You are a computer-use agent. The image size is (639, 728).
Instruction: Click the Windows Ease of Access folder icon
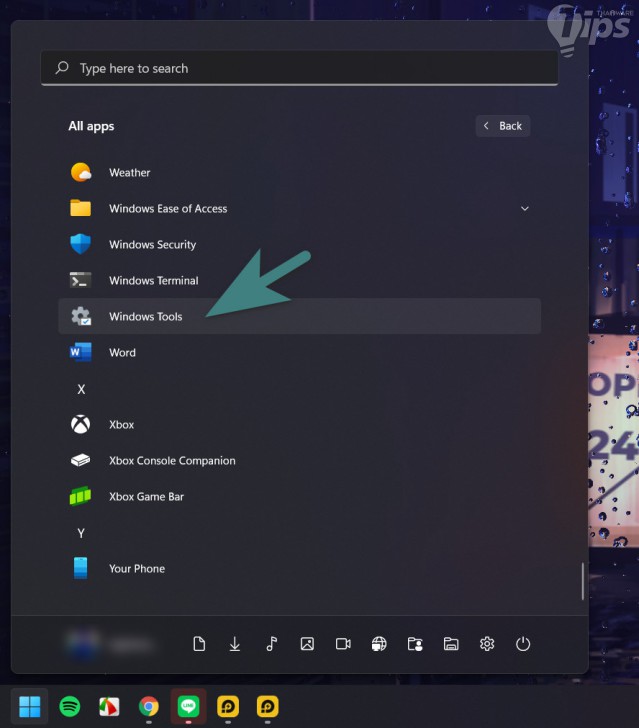coord(80,208)
